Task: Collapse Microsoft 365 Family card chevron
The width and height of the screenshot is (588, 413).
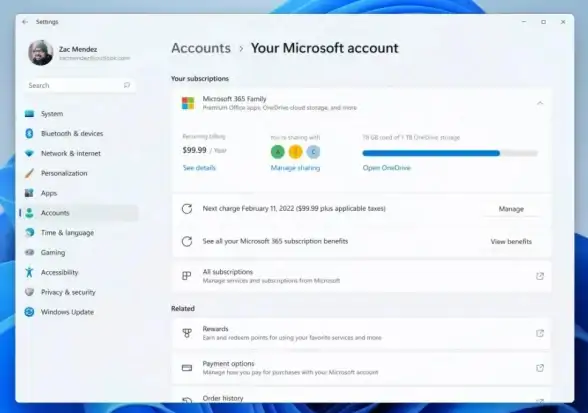Action: click(540, 103)
